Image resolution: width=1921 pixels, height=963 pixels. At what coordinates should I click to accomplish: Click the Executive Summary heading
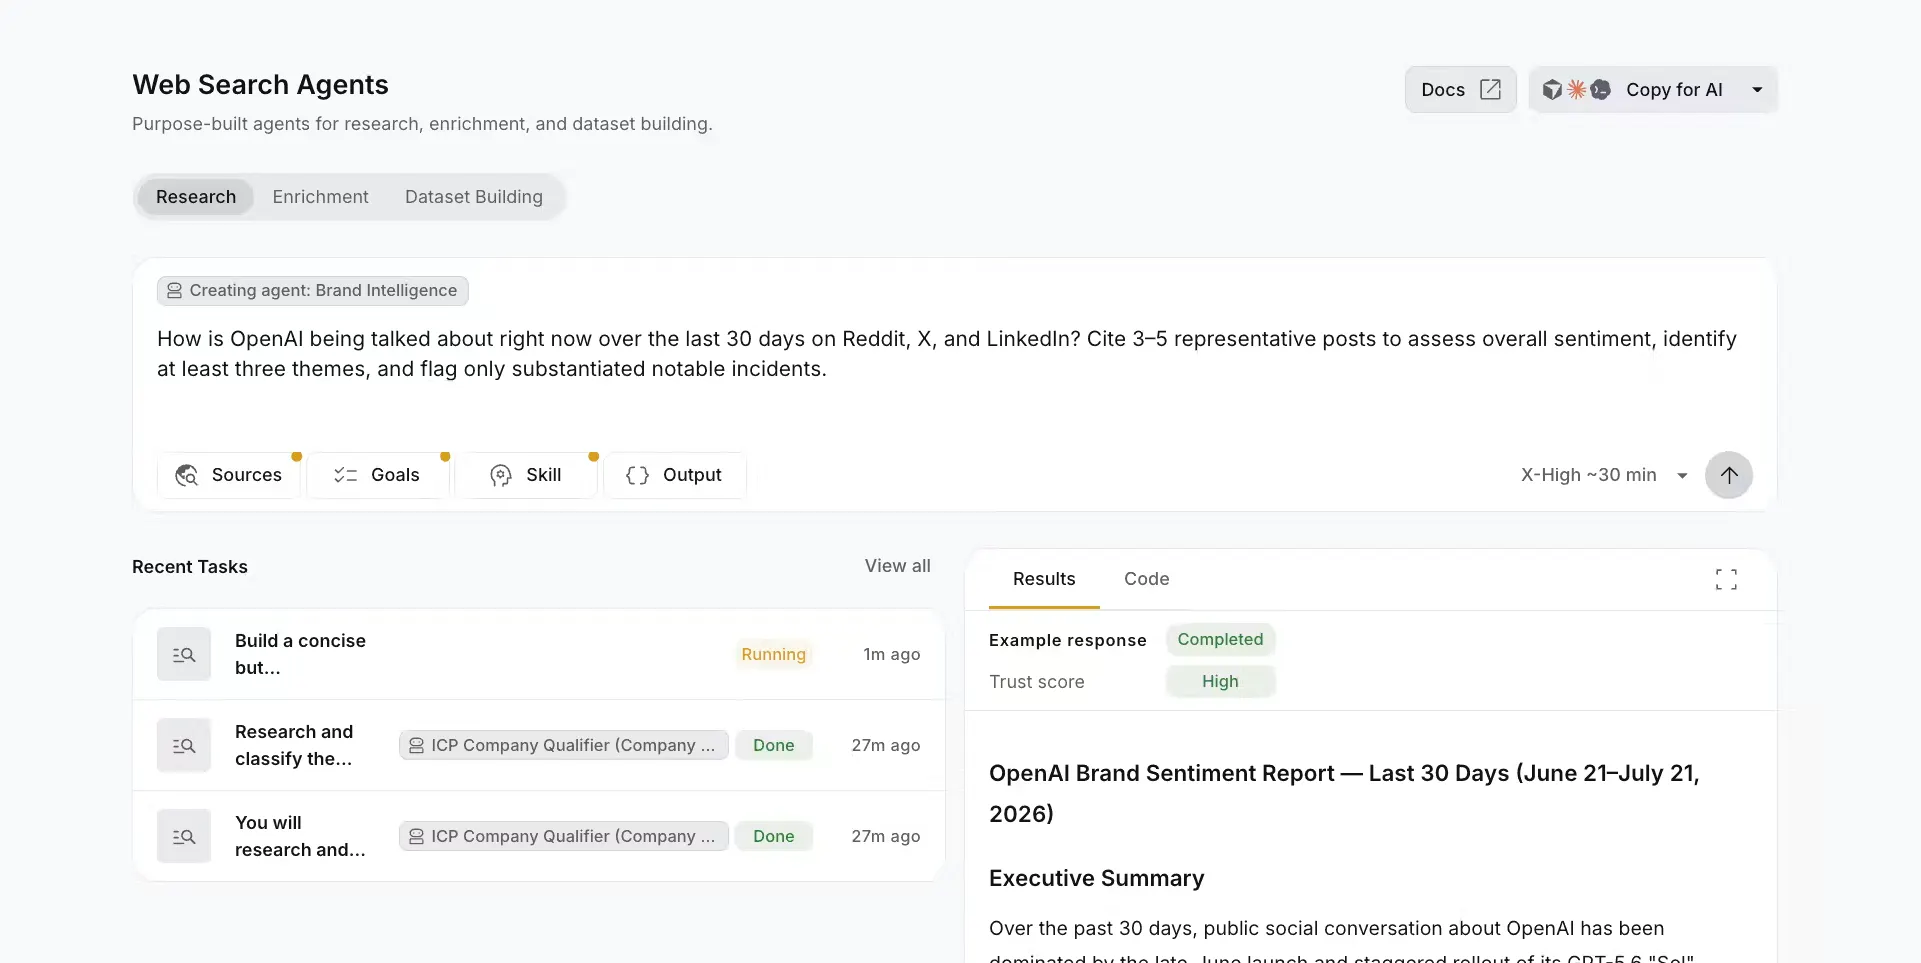1096,878
